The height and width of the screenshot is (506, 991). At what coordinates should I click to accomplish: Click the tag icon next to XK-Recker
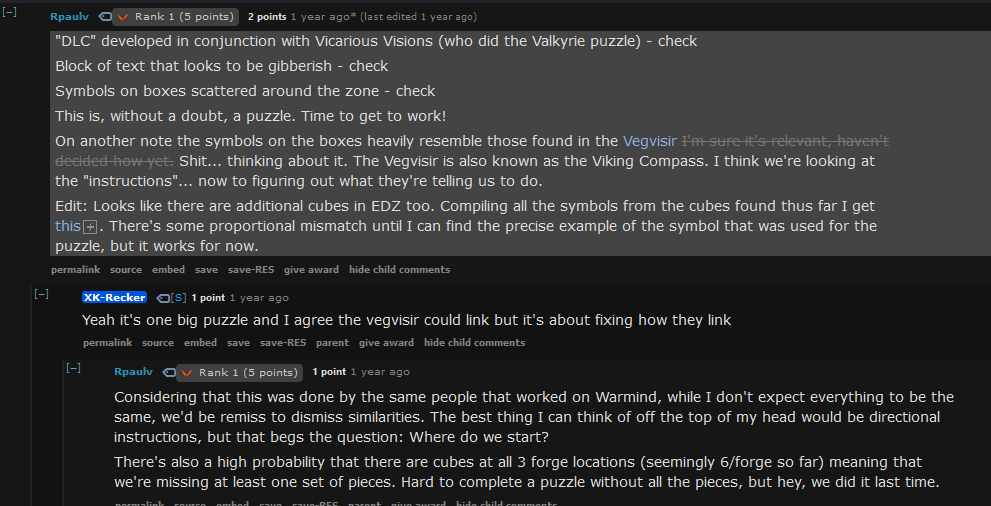click(161, 298)
